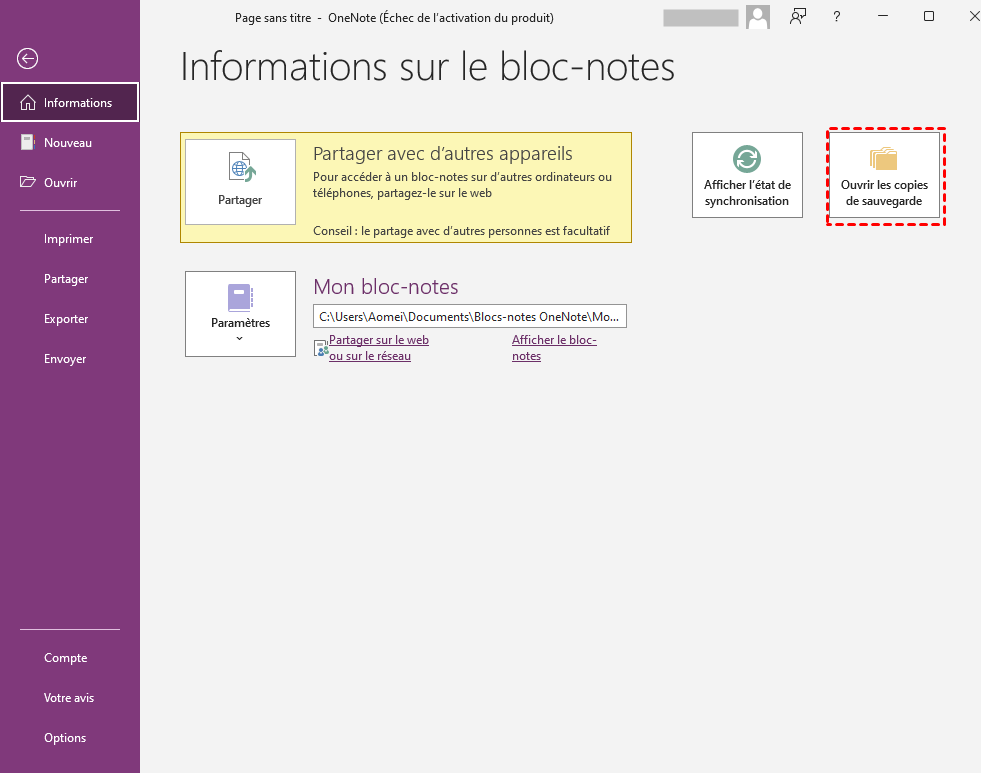981x773 pixels.
Task: Click the backup folders icon
Action: coord(883,159)
